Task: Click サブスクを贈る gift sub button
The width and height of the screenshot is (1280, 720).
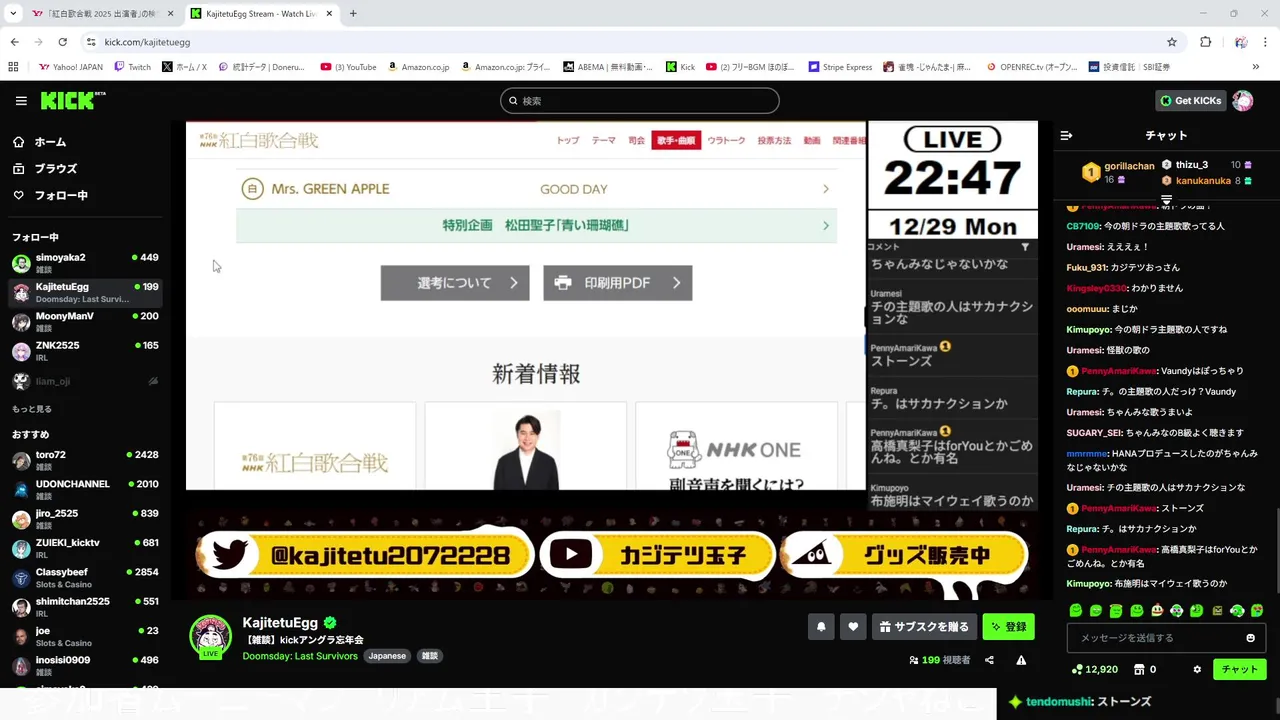Action: 924,627
